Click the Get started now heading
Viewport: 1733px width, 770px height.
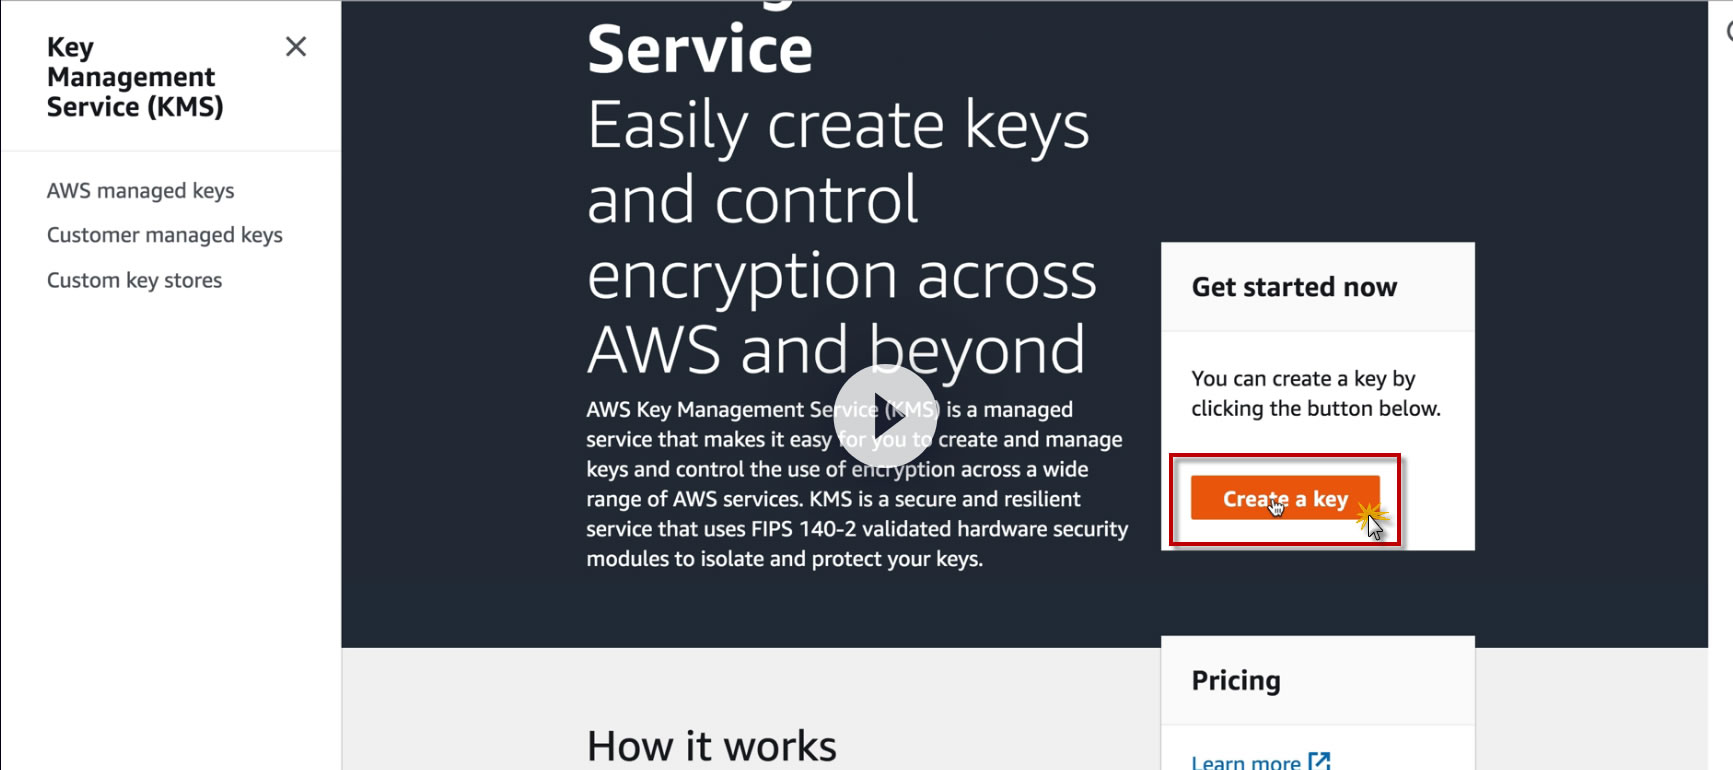(x=1294, y=287)
